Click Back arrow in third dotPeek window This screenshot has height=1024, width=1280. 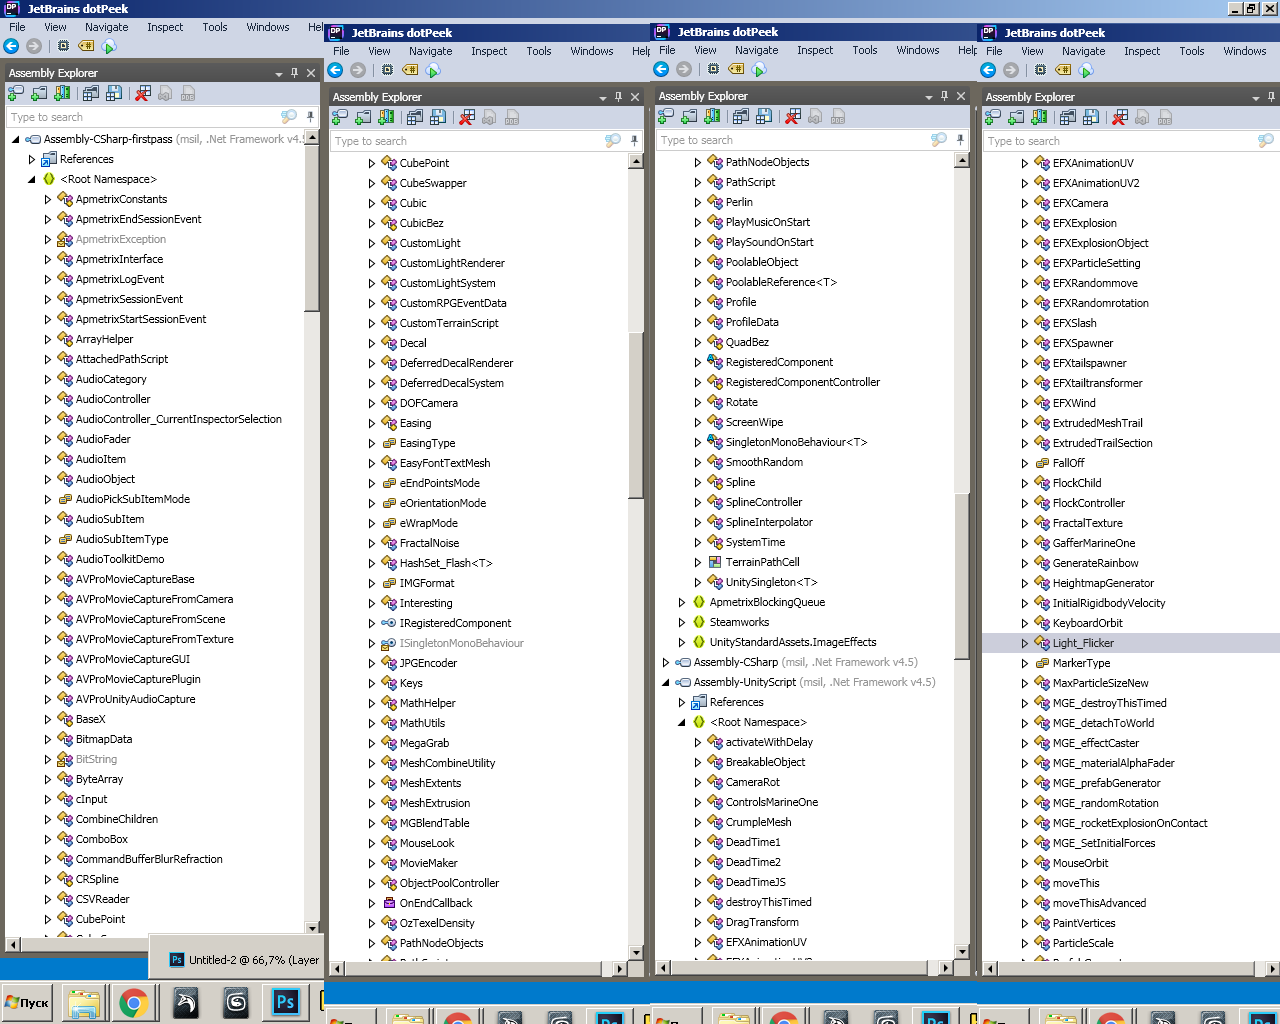pyautogui.click(x=661, y=69)
